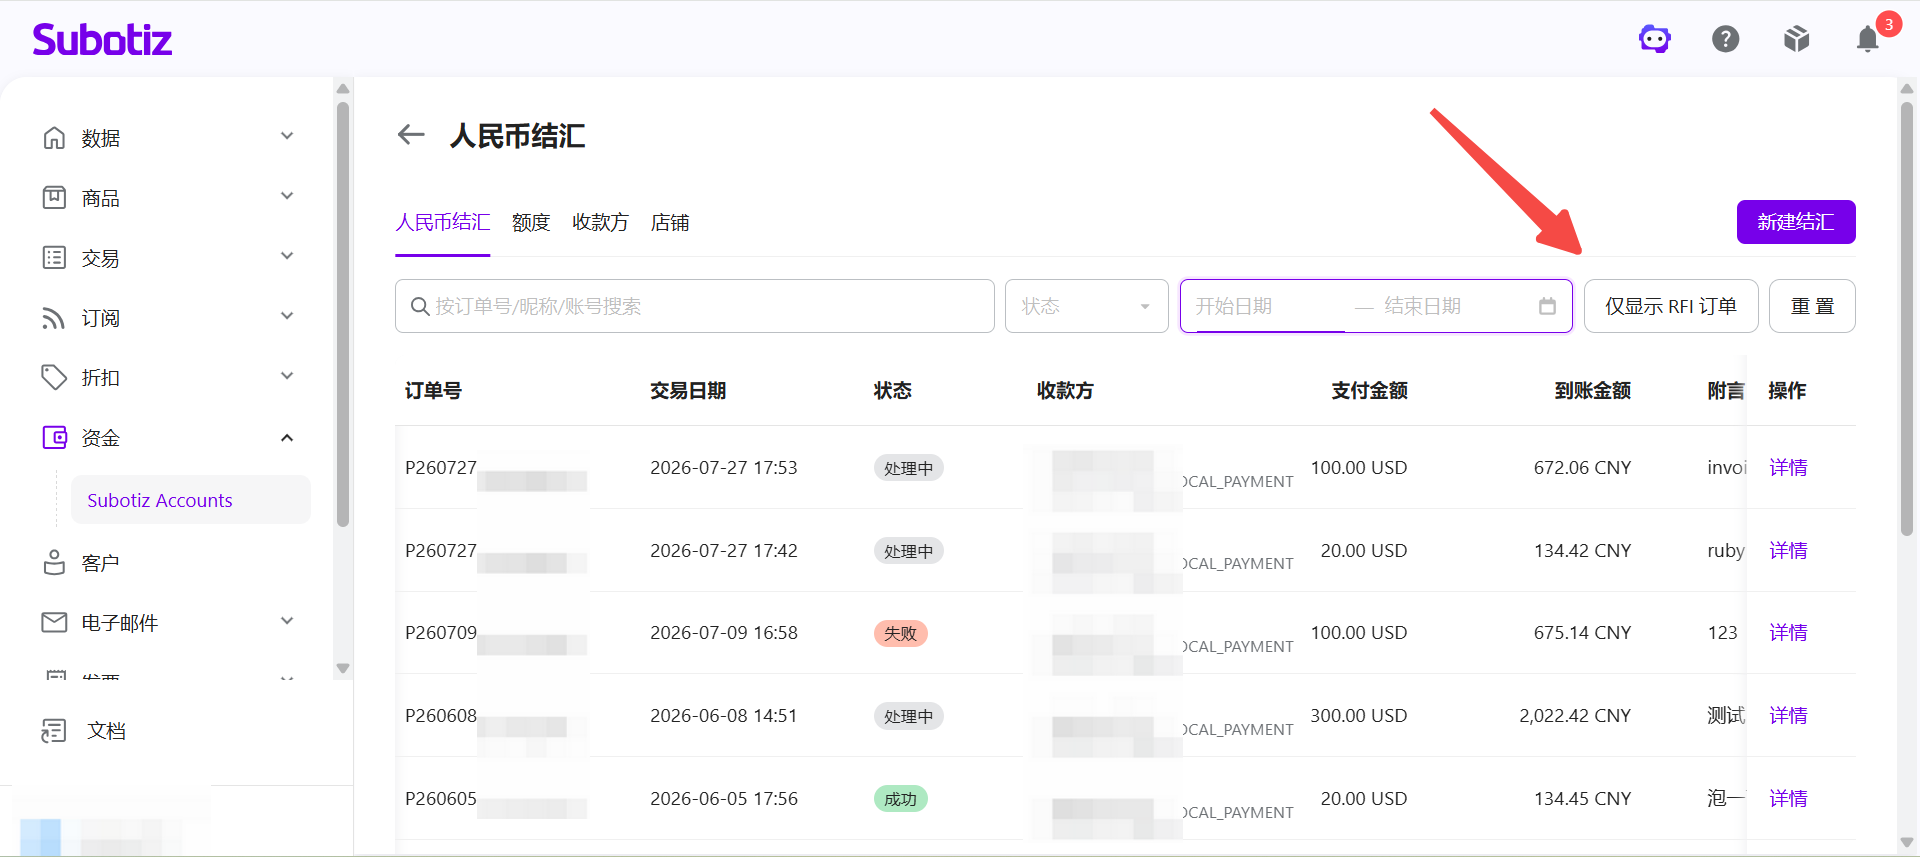The height and width of the screenshot is (857, 1920).
Task: Click the 电子邮件 envelope icon in sidebar
Action: click(x=54, y=623)
